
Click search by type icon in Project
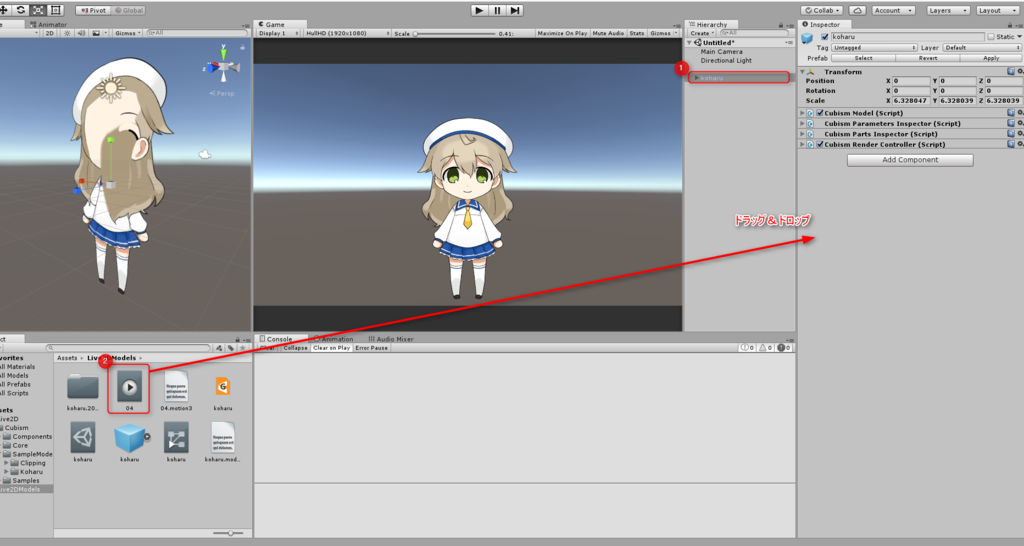[219, 348]
